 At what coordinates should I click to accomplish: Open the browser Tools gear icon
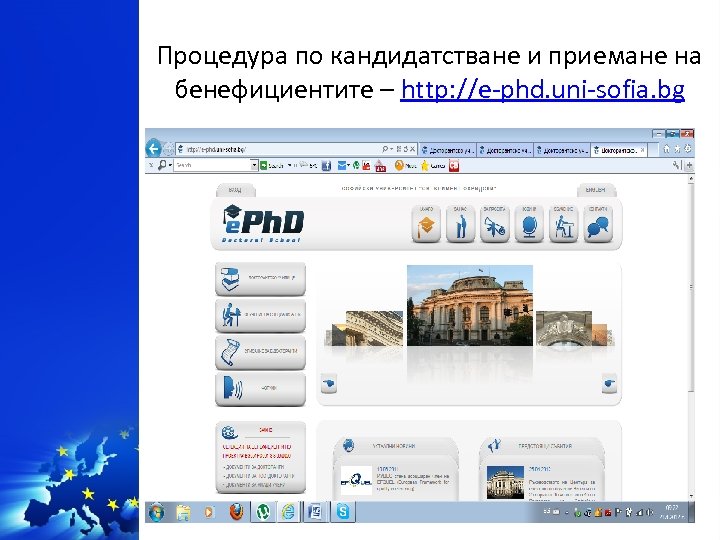click(x=687, y=149)
